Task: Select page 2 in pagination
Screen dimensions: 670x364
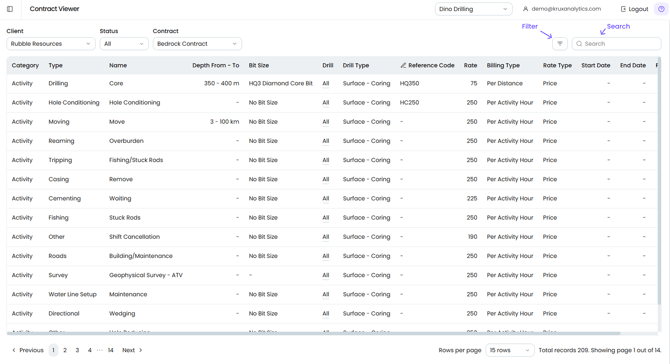Action: [65, 350]
